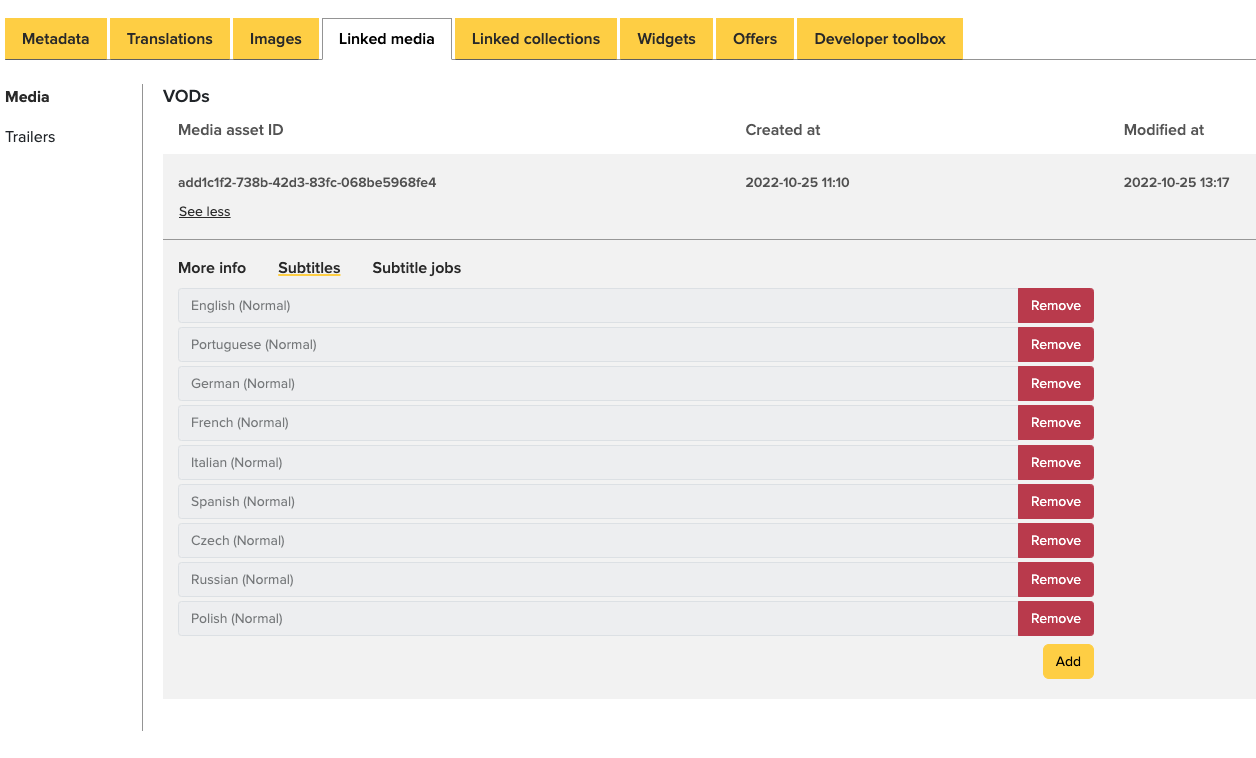Click the Modified at value 2022-10-25 13:17
The image size is (1256, 758).
tap(1176, 183)
